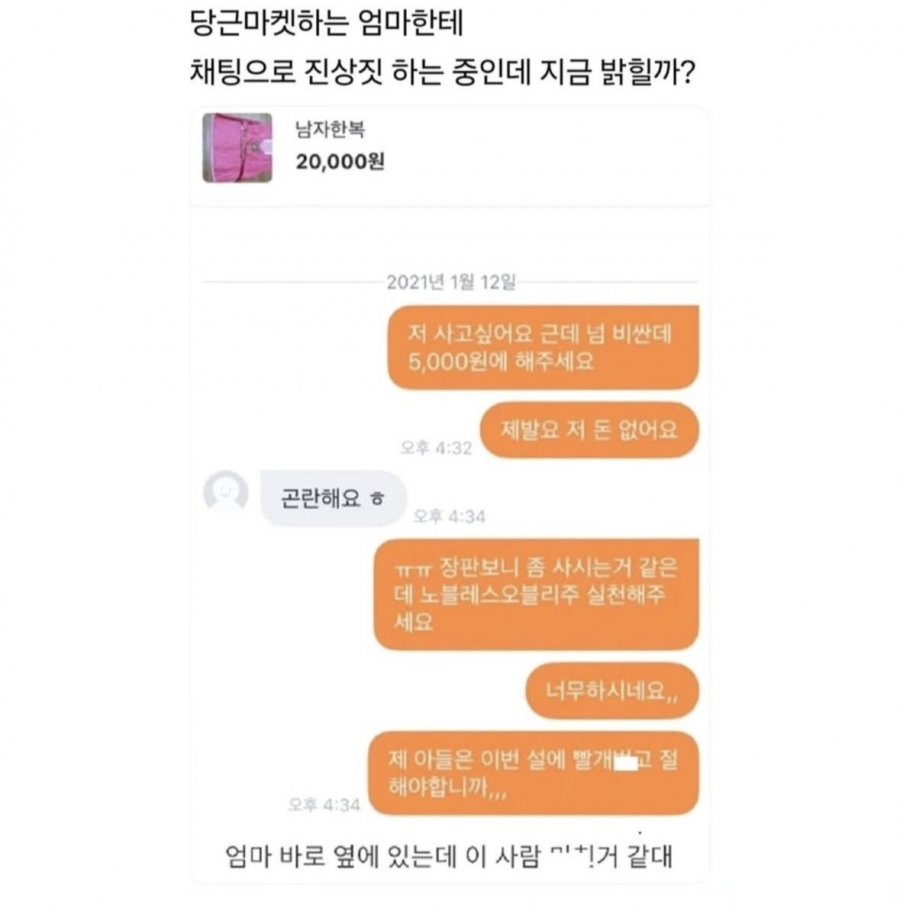Click the last 오후 4:34 timestamp
Viewport: 900px width, 908px height.
pyautogui.click(x=324, y=804)
